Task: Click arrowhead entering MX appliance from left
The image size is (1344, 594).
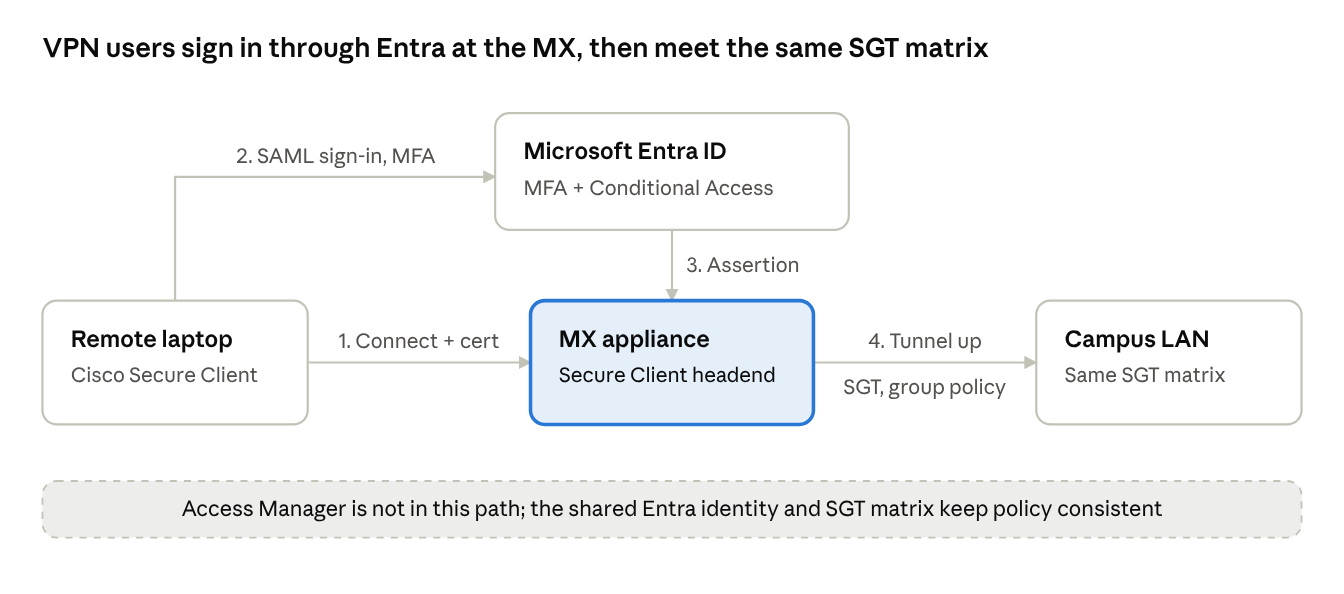Action: [523, 364]
